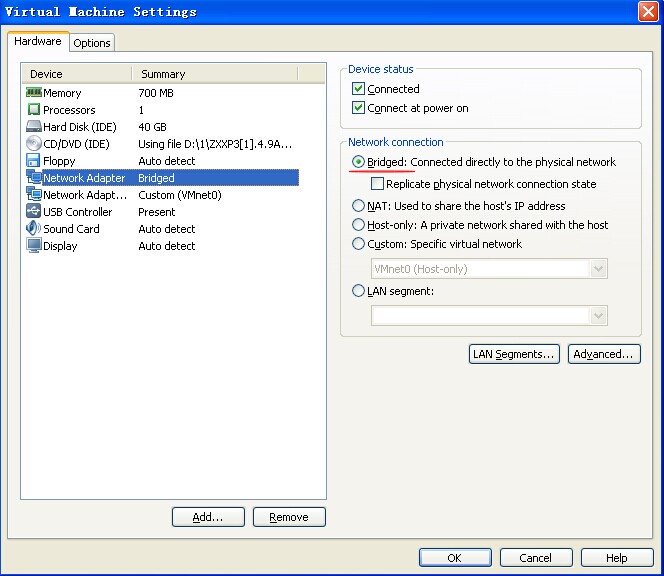Screen dimensions: 664x576
Task: Click the CD/DVD (IDE) disc icon
Action: point(34,143)
